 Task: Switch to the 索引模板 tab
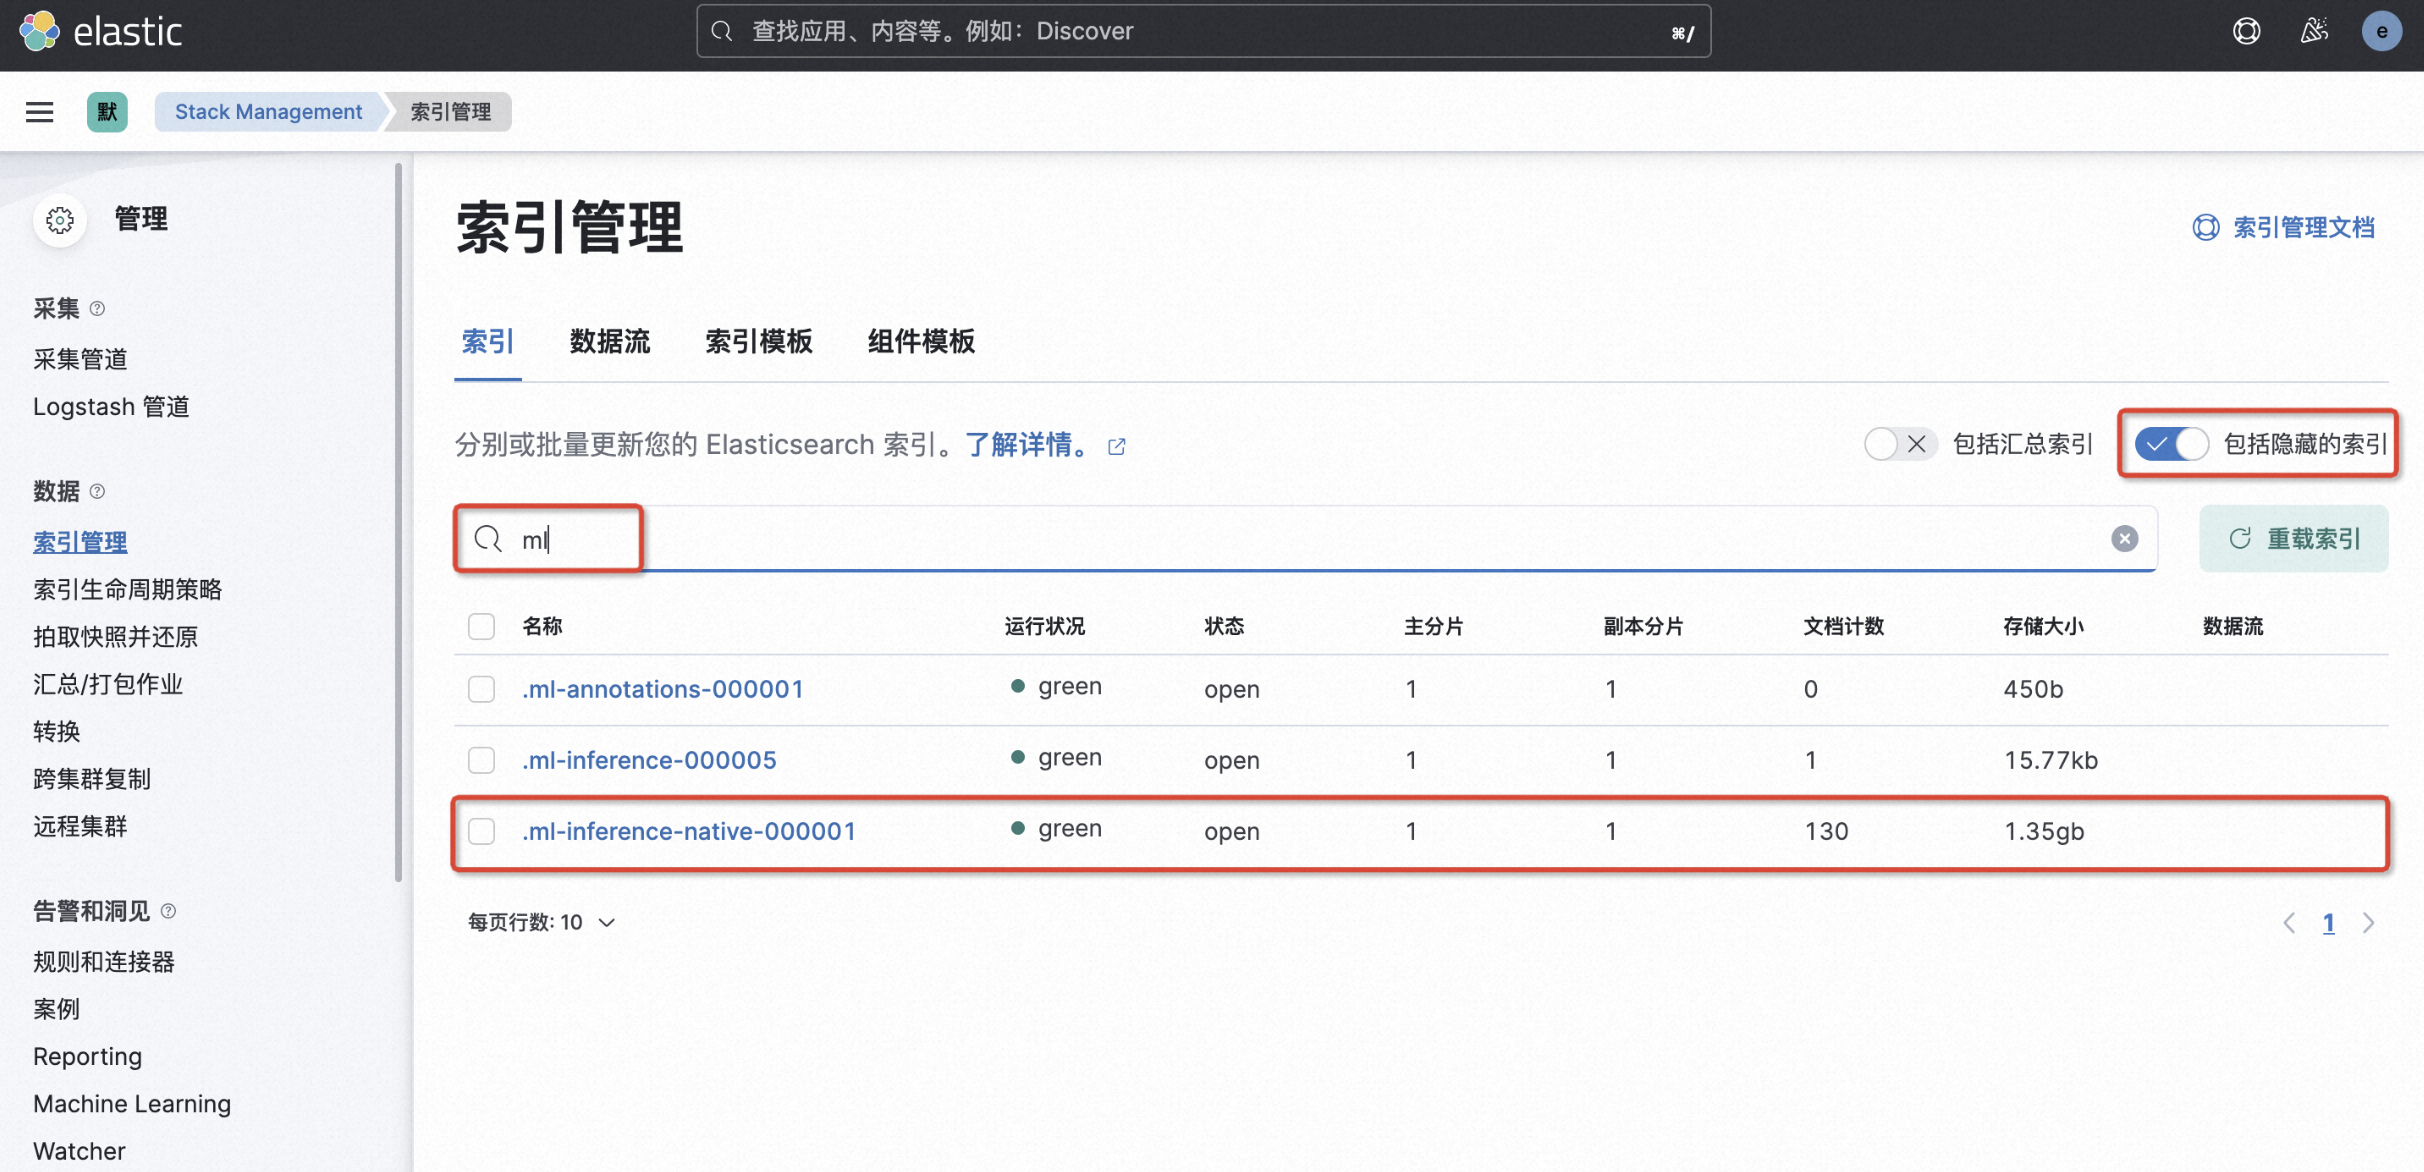pyautogui.click(x=759, y=342)
